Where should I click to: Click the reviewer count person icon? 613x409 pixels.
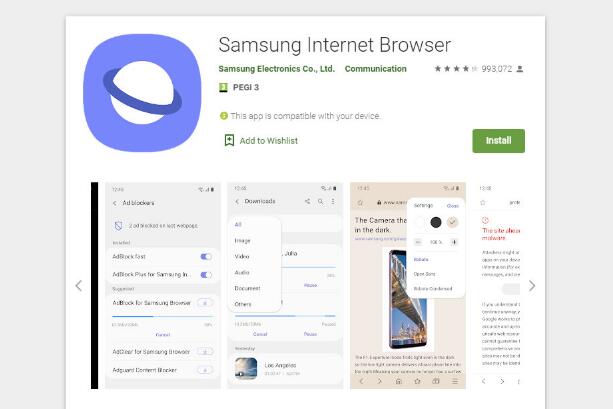click(x=520, y=69)
